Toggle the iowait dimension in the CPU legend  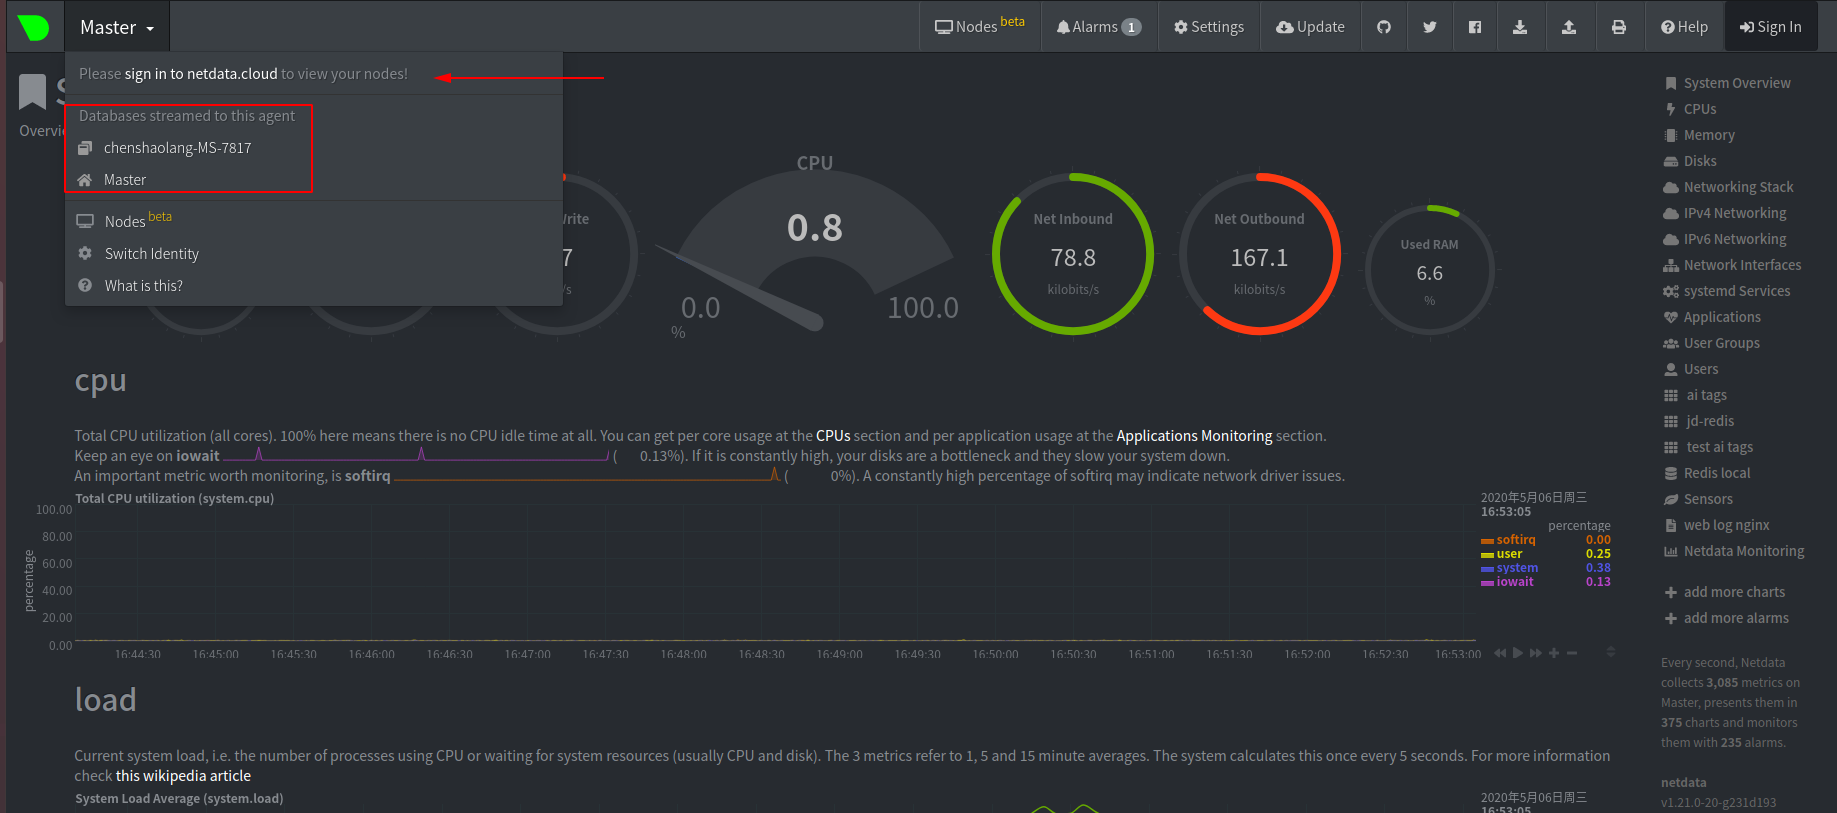pyautogui.click(x=1515, y=582)
